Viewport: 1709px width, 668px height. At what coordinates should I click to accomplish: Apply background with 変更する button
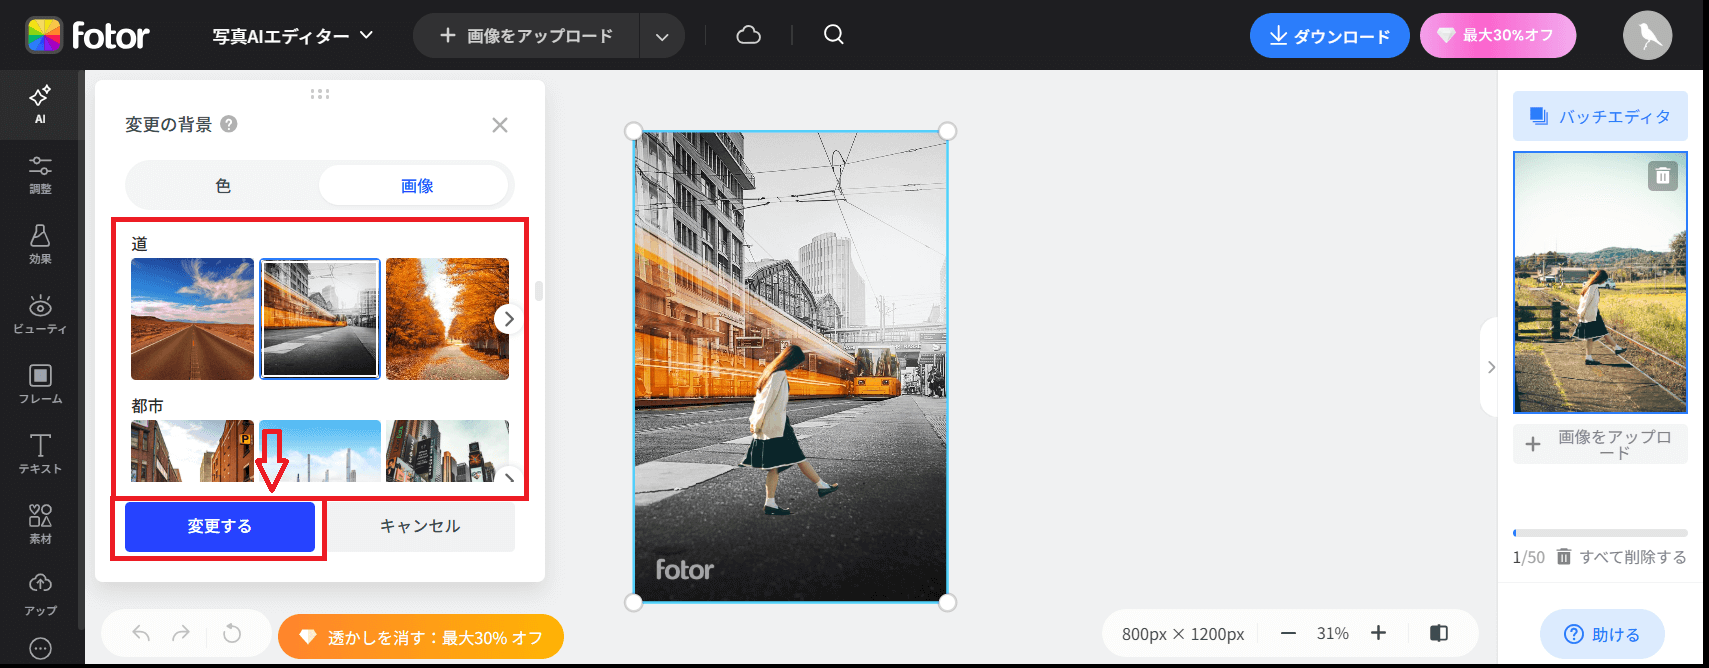tap(220, 526)
